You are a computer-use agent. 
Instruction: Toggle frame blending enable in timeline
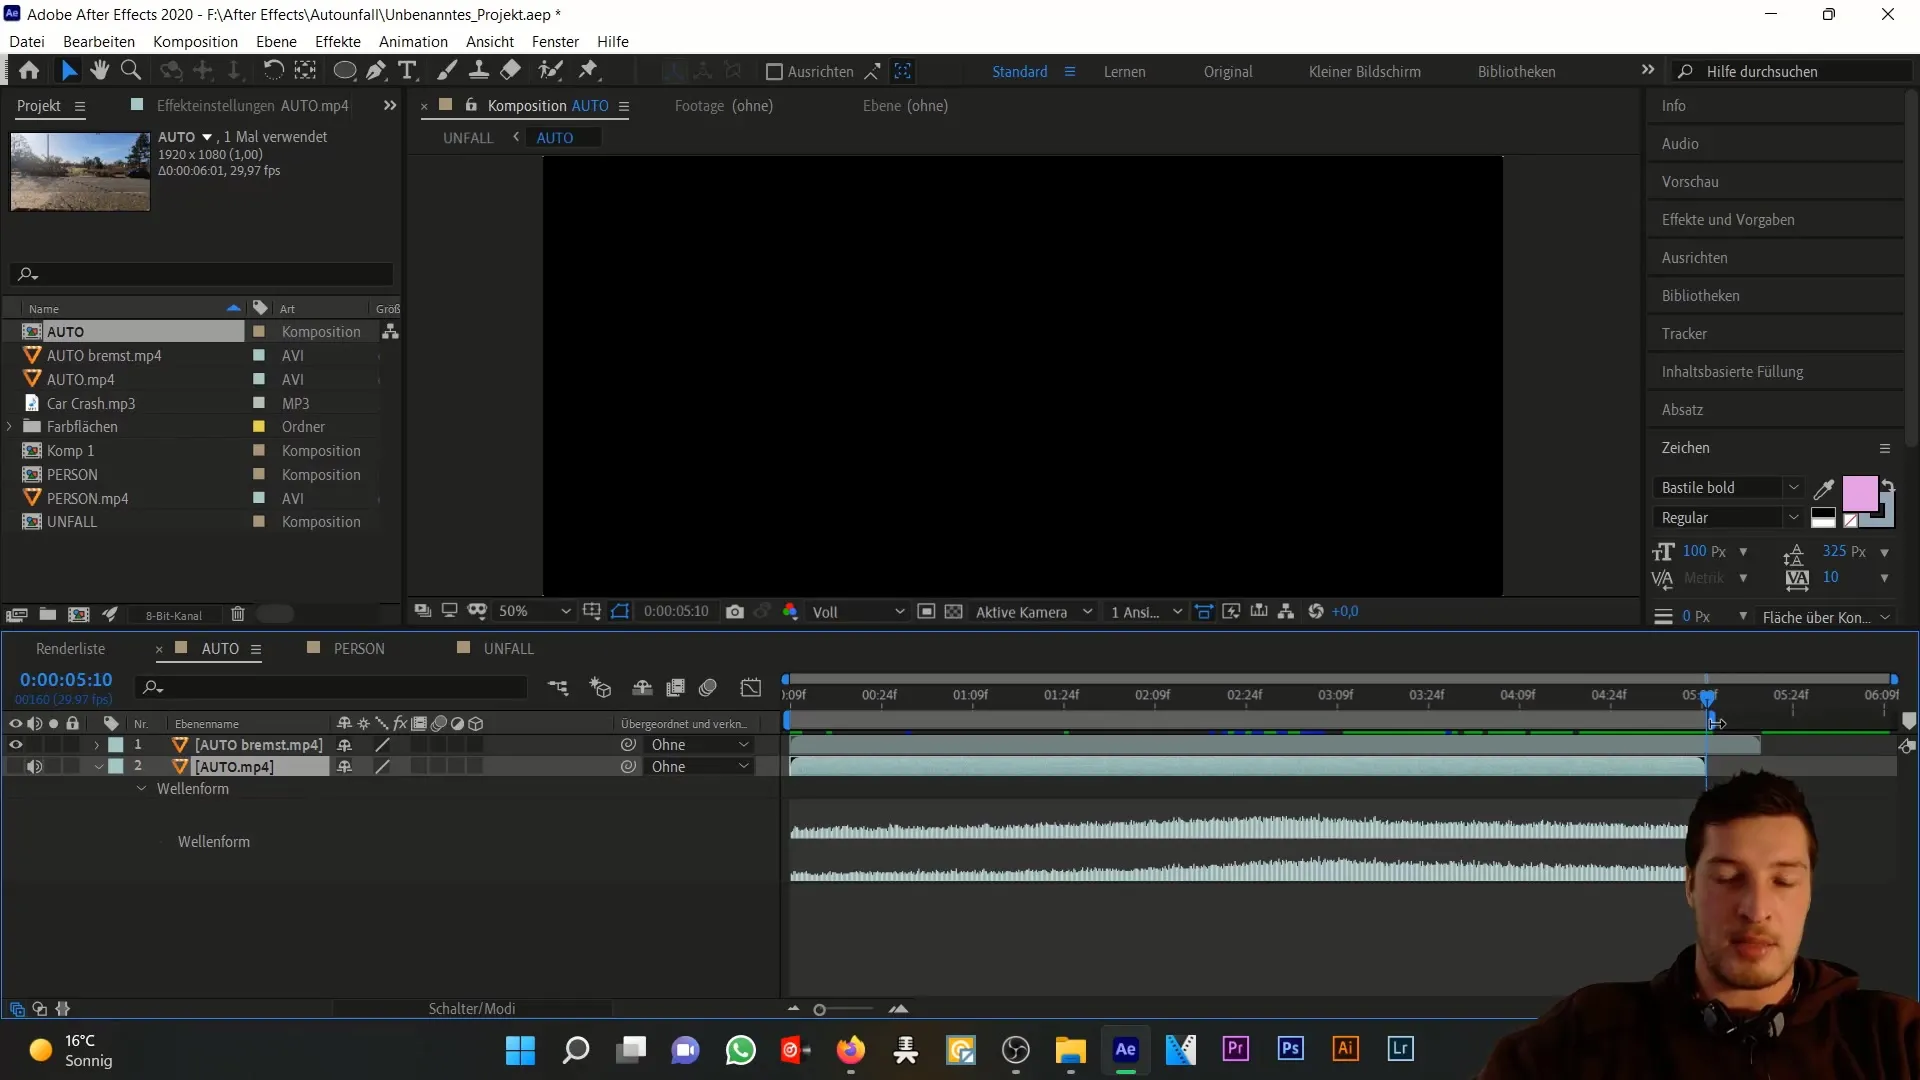click(x=676, y=688)
